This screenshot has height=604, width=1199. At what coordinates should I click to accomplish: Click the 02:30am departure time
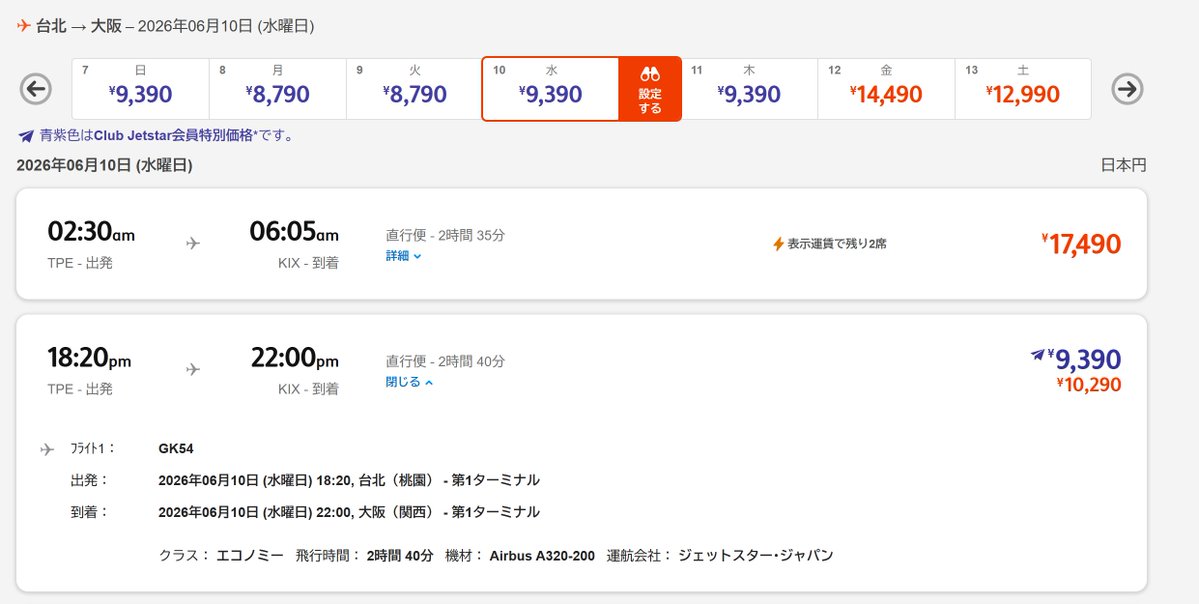91,231
